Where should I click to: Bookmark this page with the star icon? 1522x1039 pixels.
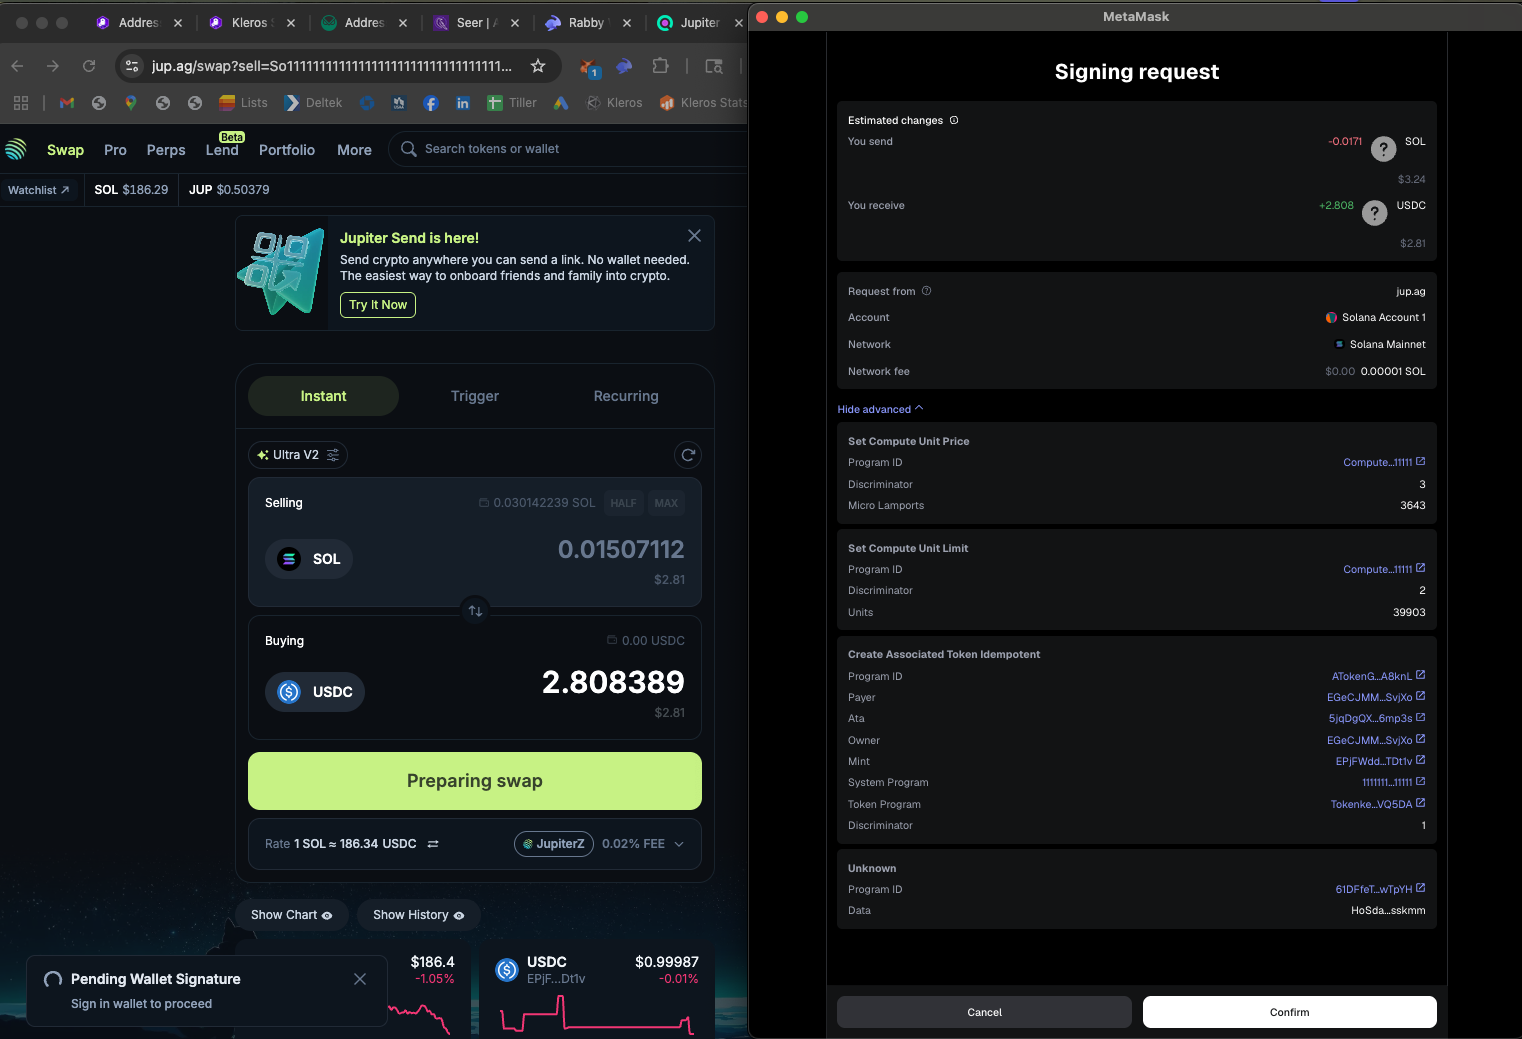click(538, 66)
